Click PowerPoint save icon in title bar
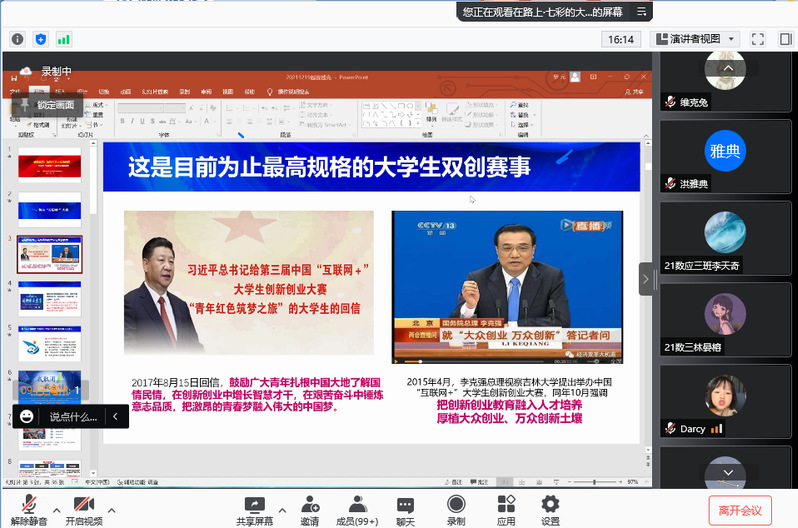Viewport: 798px width, 528px height. [14, 78]
